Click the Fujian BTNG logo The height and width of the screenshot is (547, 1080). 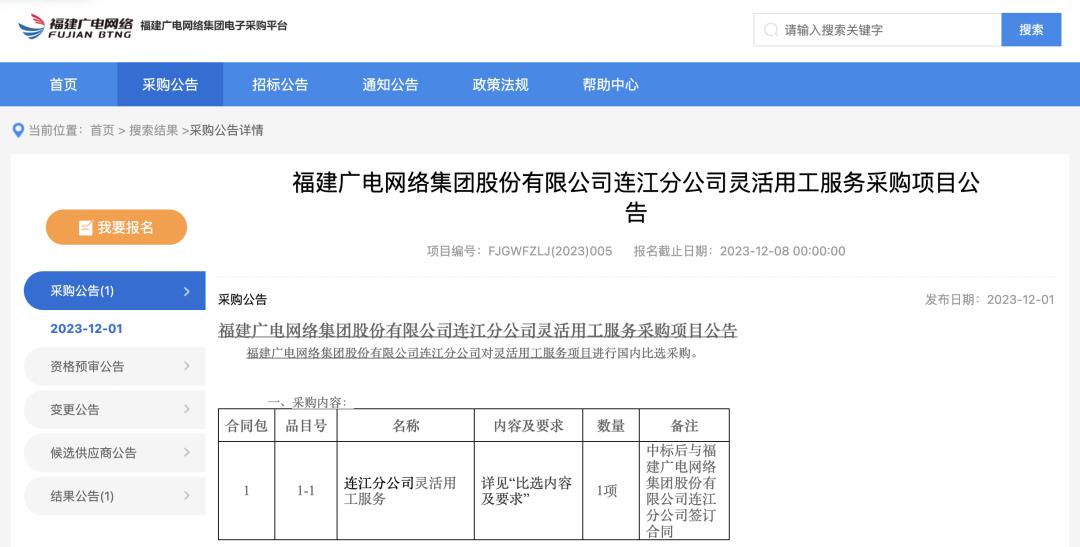pos(74,27)
